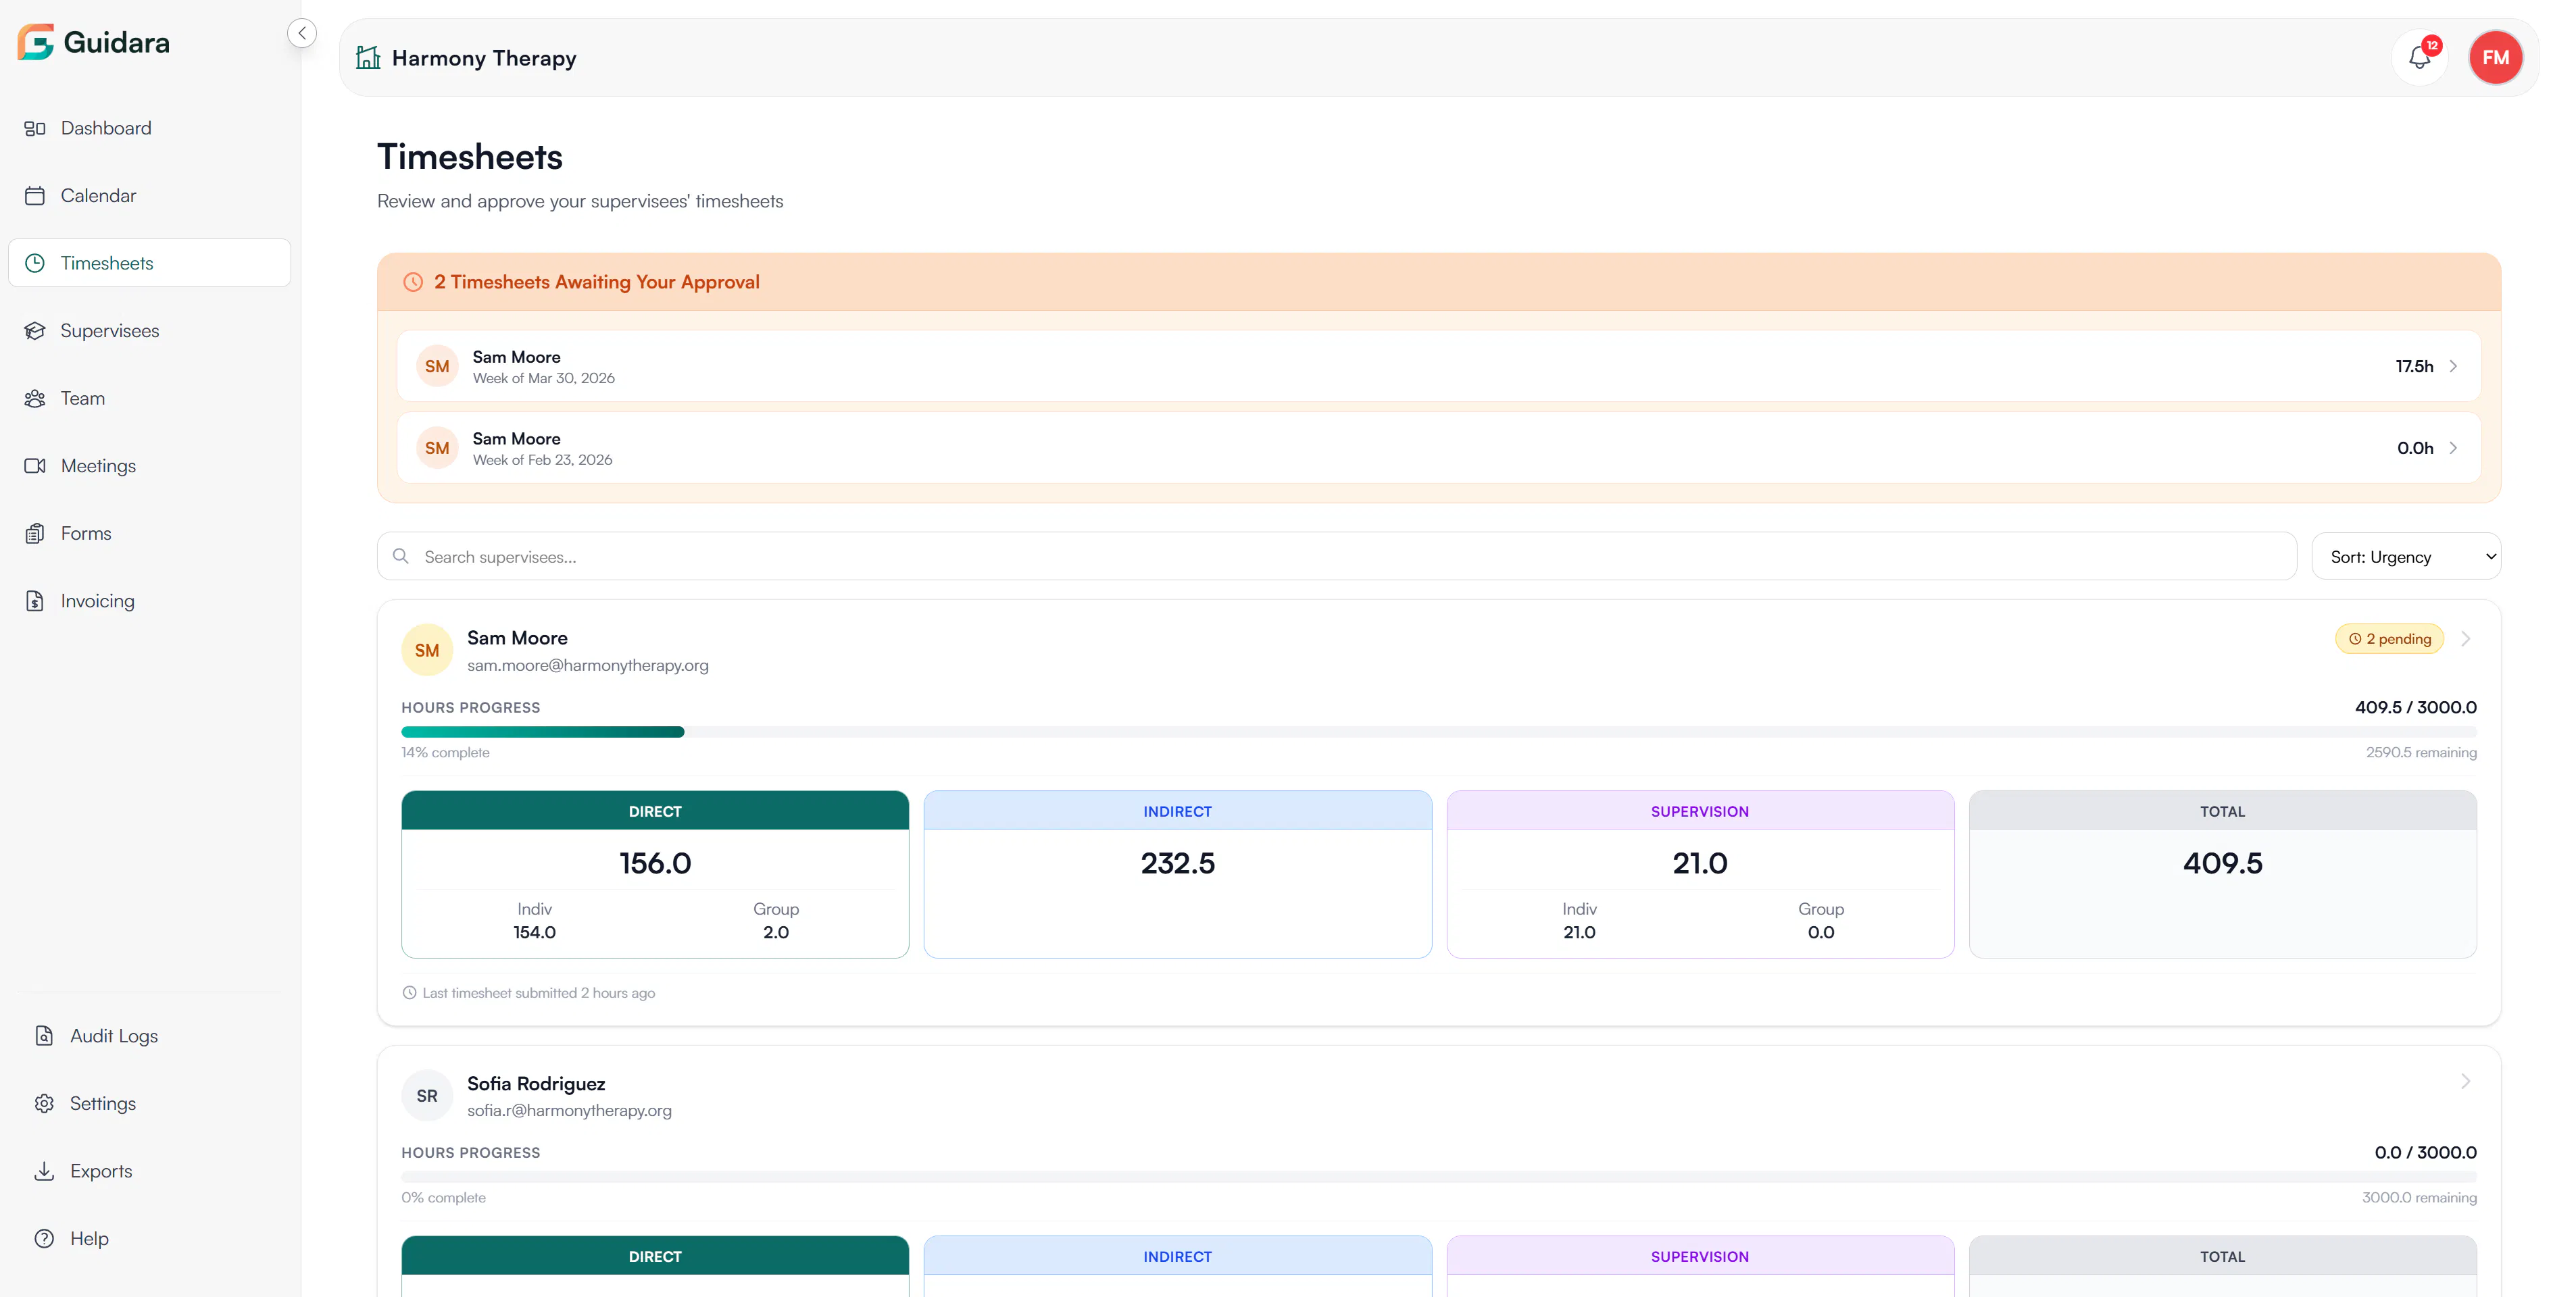Open the FM user avatar menu
Image resolution: width=2576 pixels, height=1297 pixels.
coord(2495,58)
